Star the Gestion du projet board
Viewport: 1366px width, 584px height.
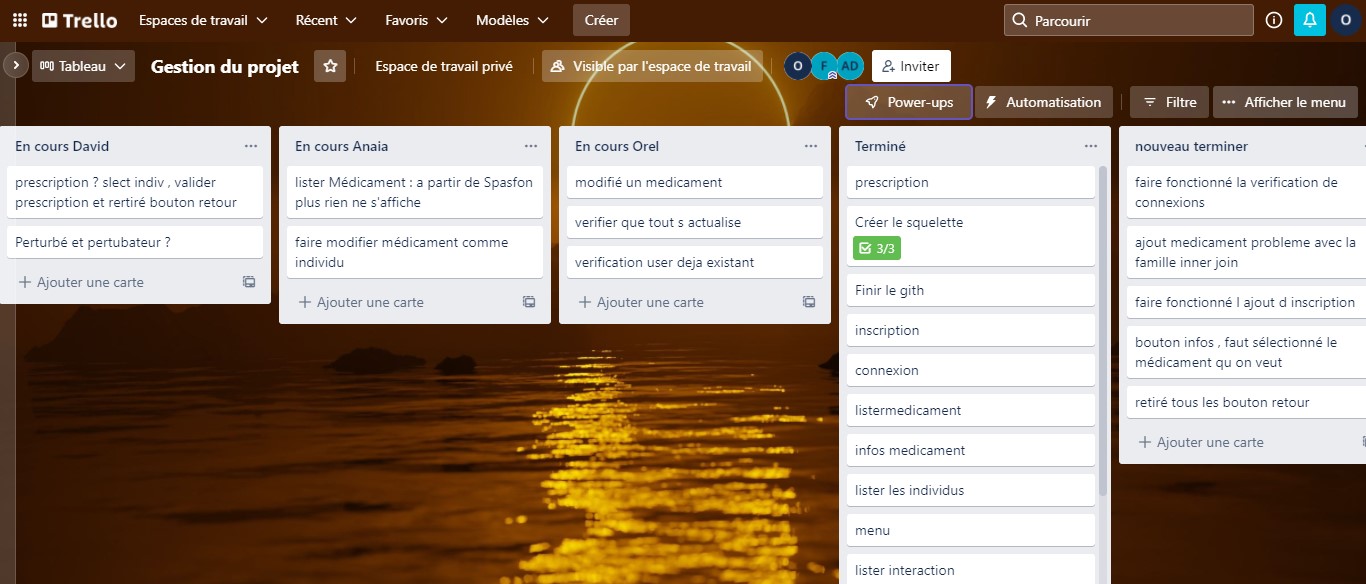(x=330, y=66)
